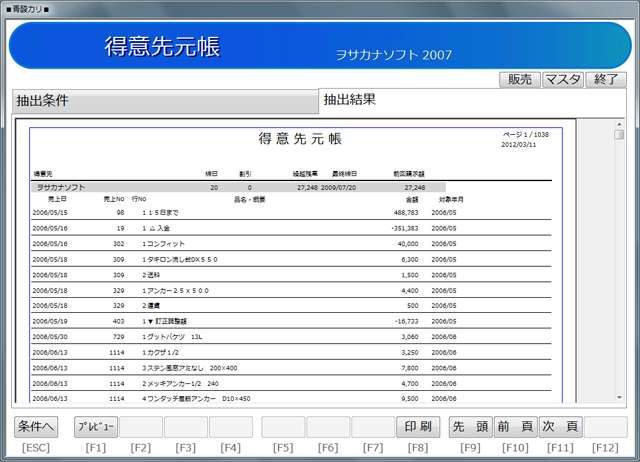Select the グットバケツ 13L row

point(291,337)
